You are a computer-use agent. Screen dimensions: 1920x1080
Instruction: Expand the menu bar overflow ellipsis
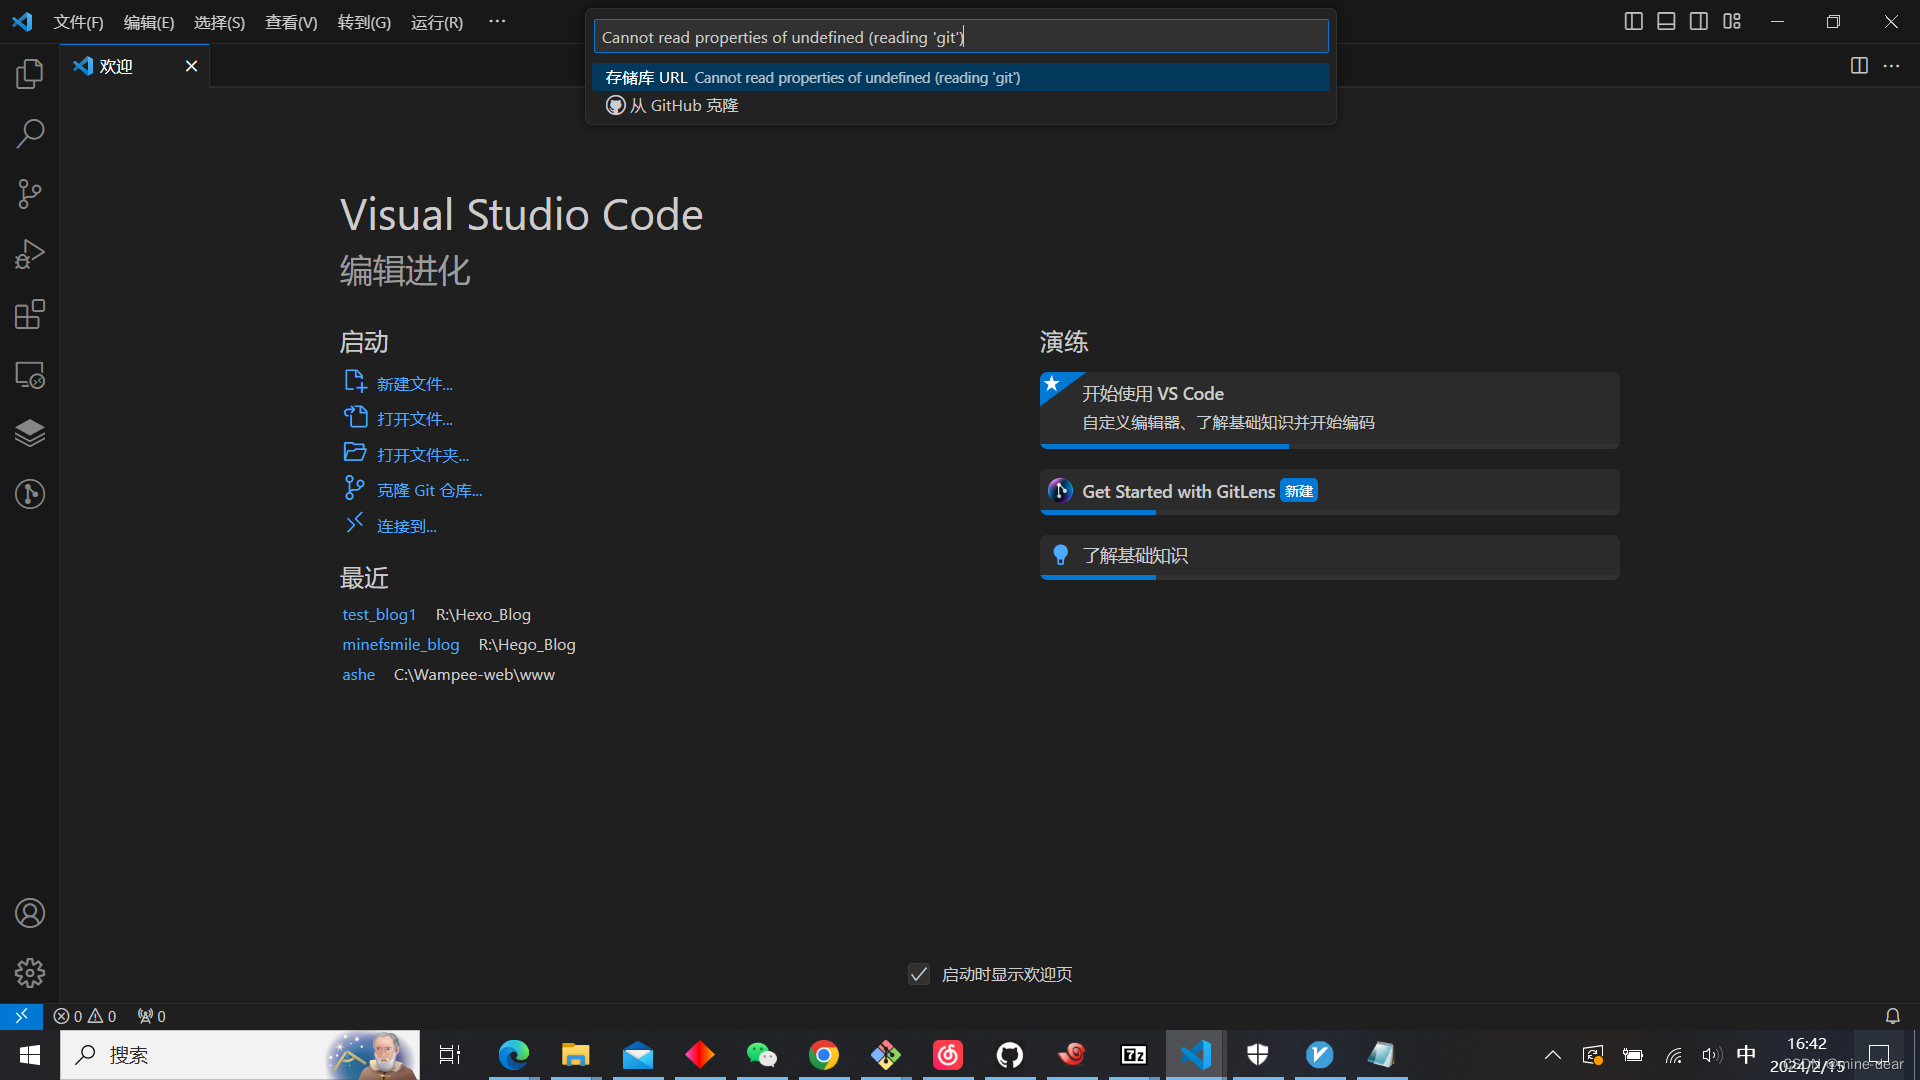click(x=497, y=21)
